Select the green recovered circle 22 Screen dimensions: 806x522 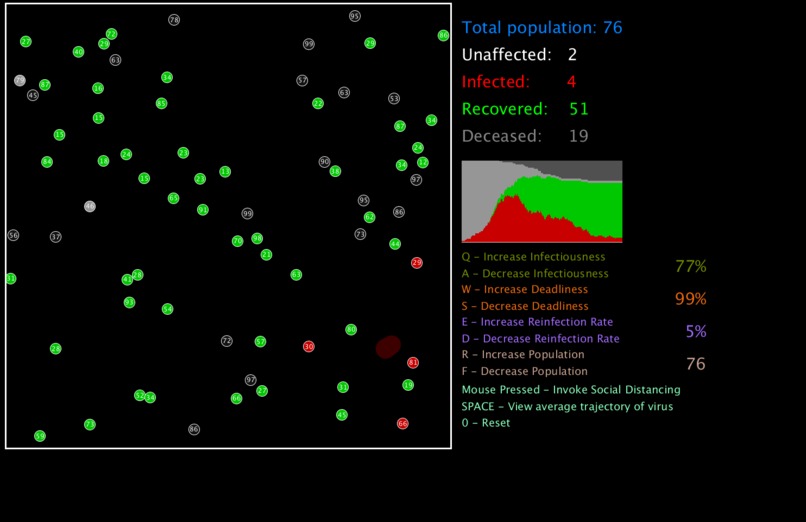[x=318, y=104]
